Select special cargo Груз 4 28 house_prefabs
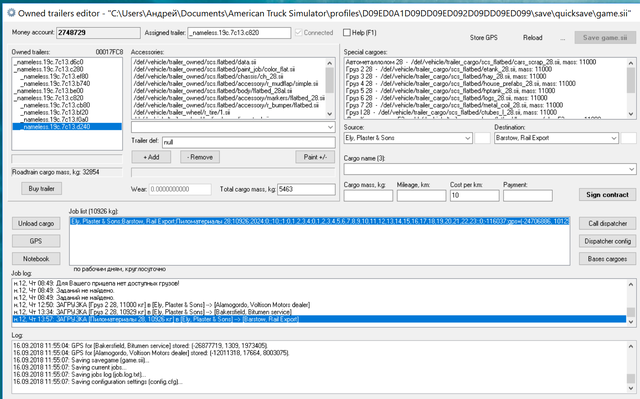Viewport: 640px width, 399px height. (485, 84)
